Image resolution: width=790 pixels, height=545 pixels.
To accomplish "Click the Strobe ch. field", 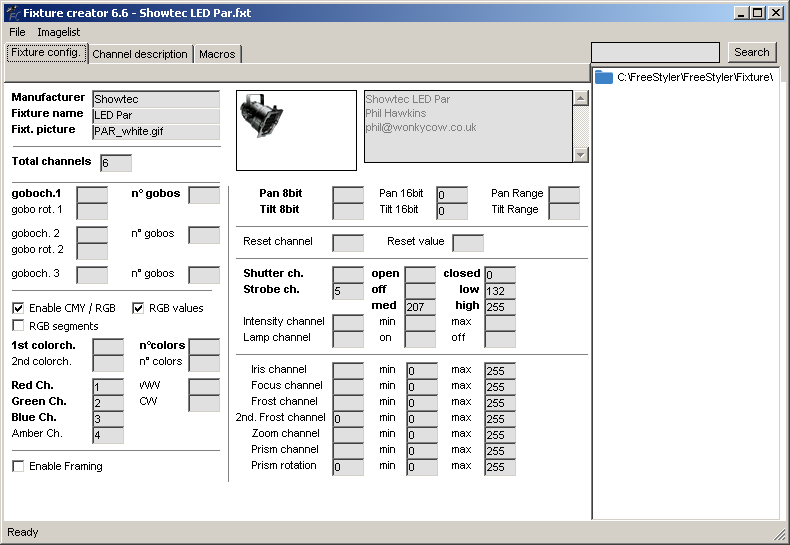I will pyautogui.click(x=348, y=291).
